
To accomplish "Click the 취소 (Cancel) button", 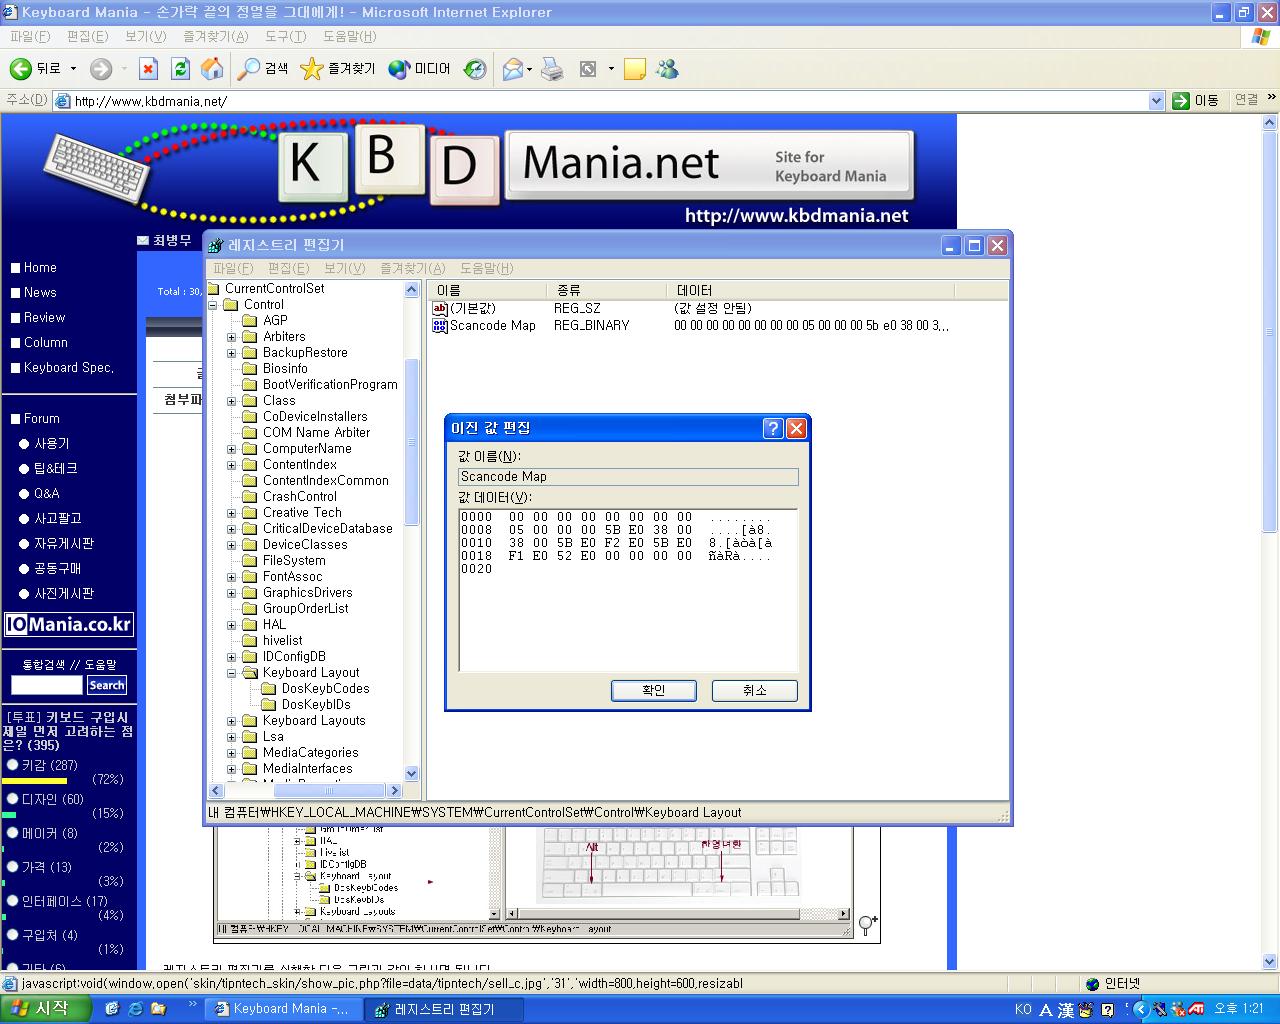I will [755, 690].
